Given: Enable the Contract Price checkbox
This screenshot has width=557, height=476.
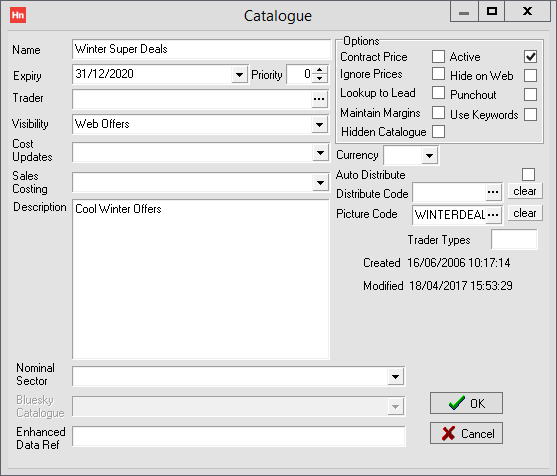Looking at the screenshot, I should pyautogui.click(x=438, y=56).
